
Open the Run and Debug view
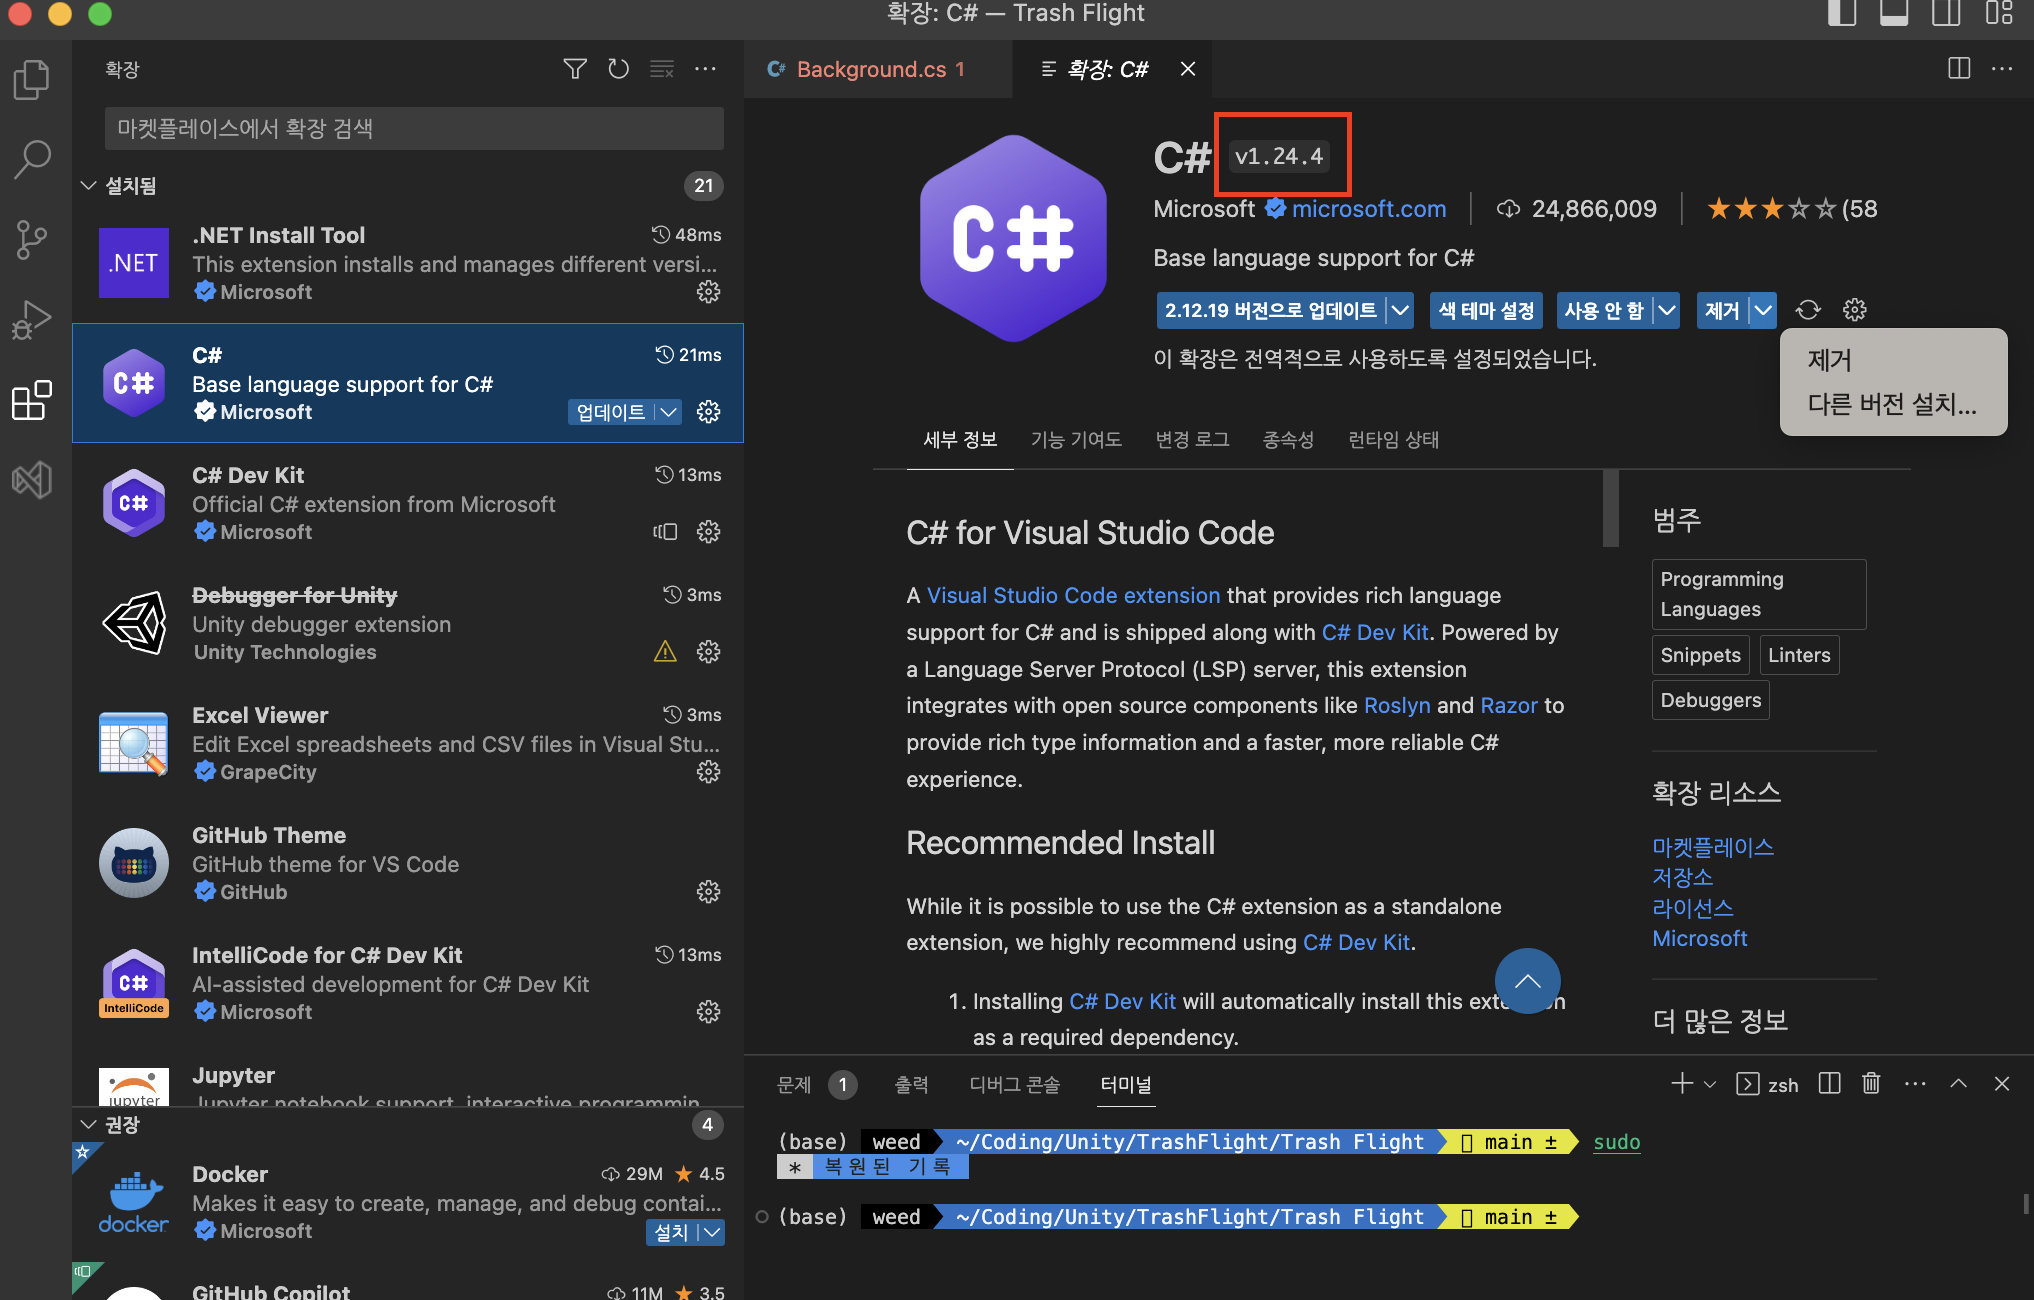(x=32, y=320)
